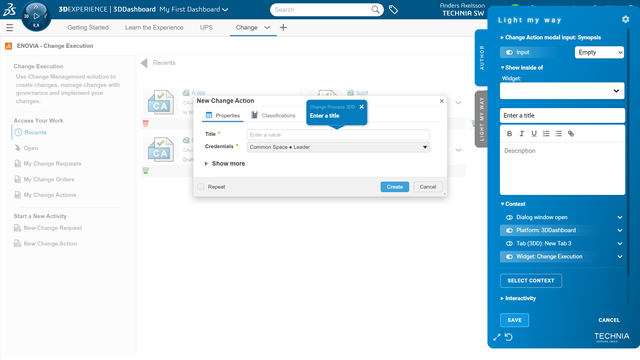Open the Credentials dropdown

[338, 147]
